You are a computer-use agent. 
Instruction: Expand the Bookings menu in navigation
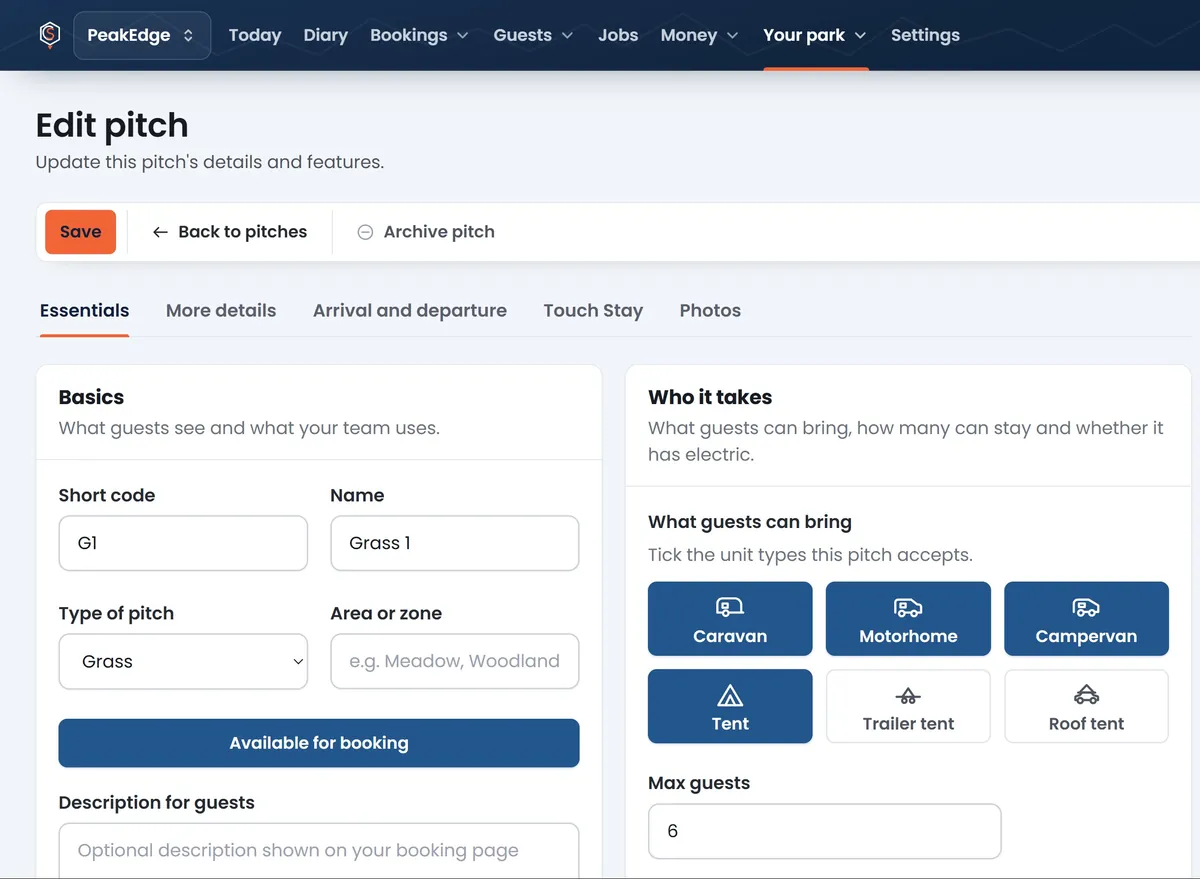point(419,35)
